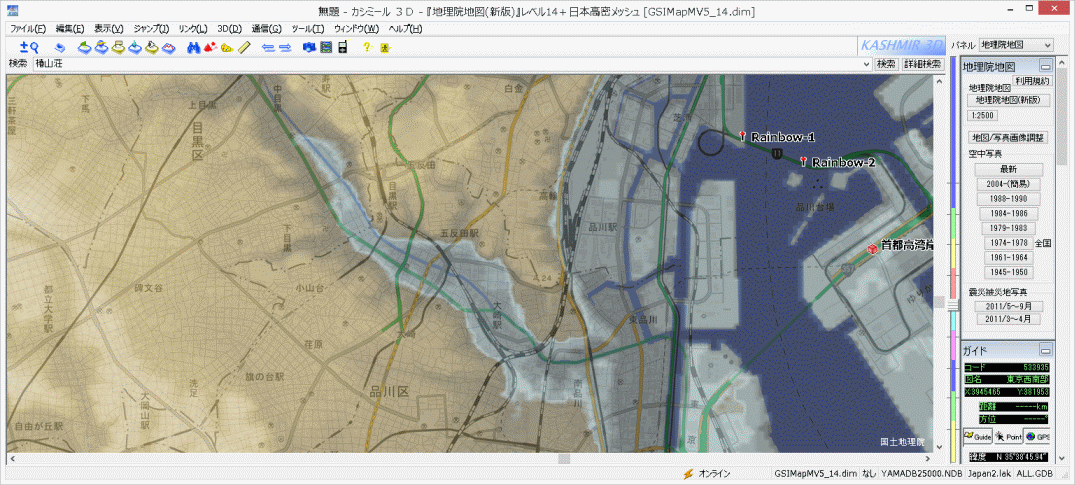Click the Rainbow-1 waypoint flag marker
The height and width of the screenshot is (485, 1075).
tap(742, 136)
